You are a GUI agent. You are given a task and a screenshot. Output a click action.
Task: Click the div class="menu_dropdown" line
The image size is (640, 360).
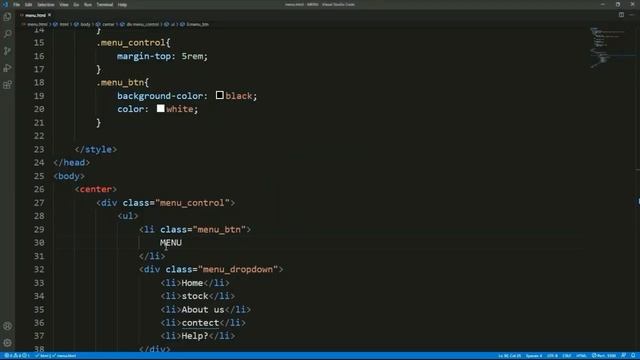211,269
